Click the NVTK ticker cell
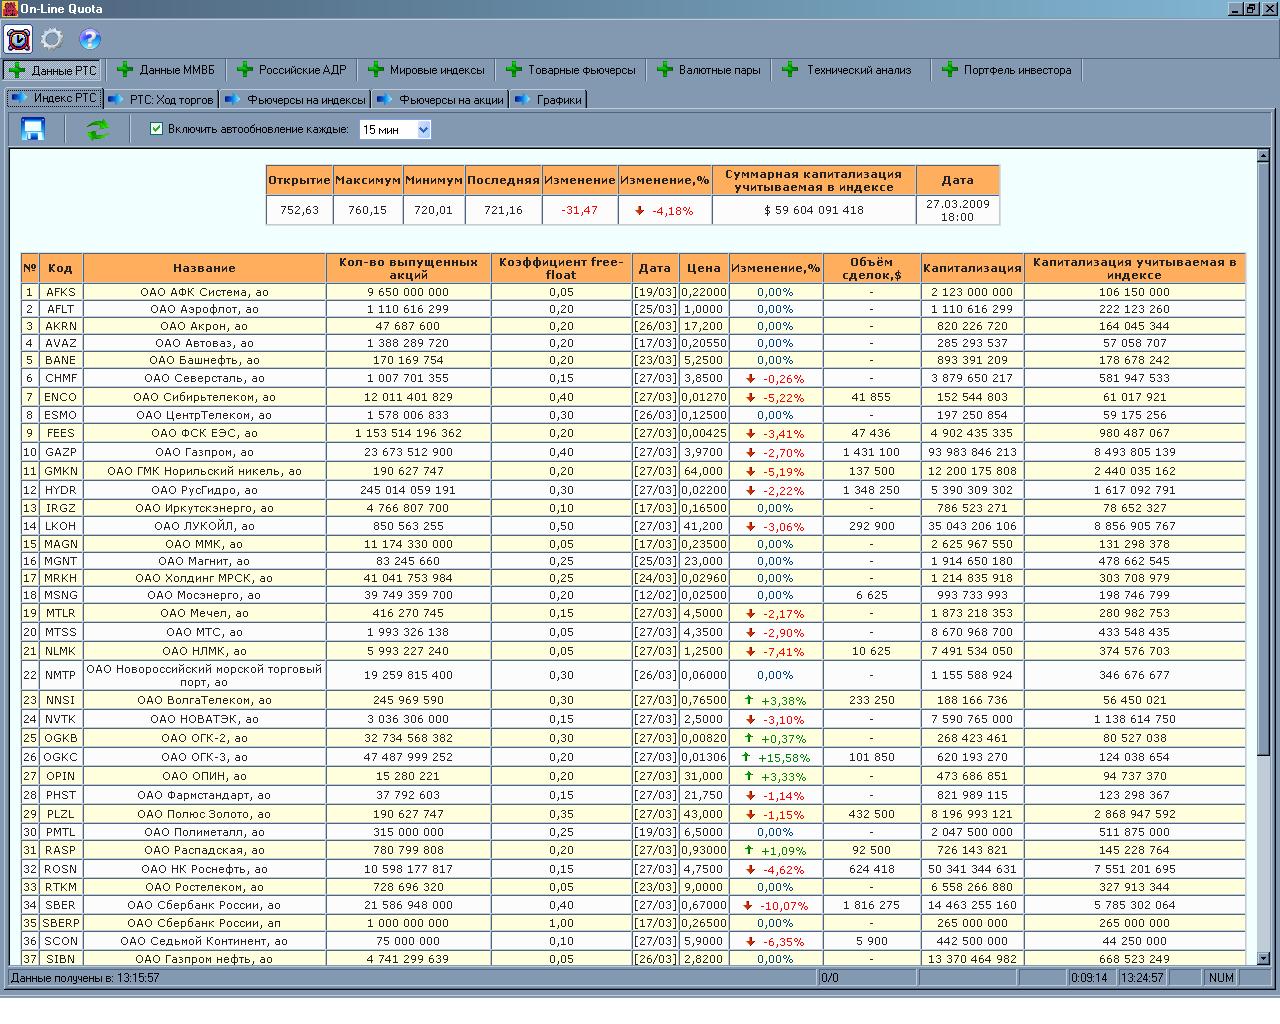1280x1024 pixels. (60, 719)
